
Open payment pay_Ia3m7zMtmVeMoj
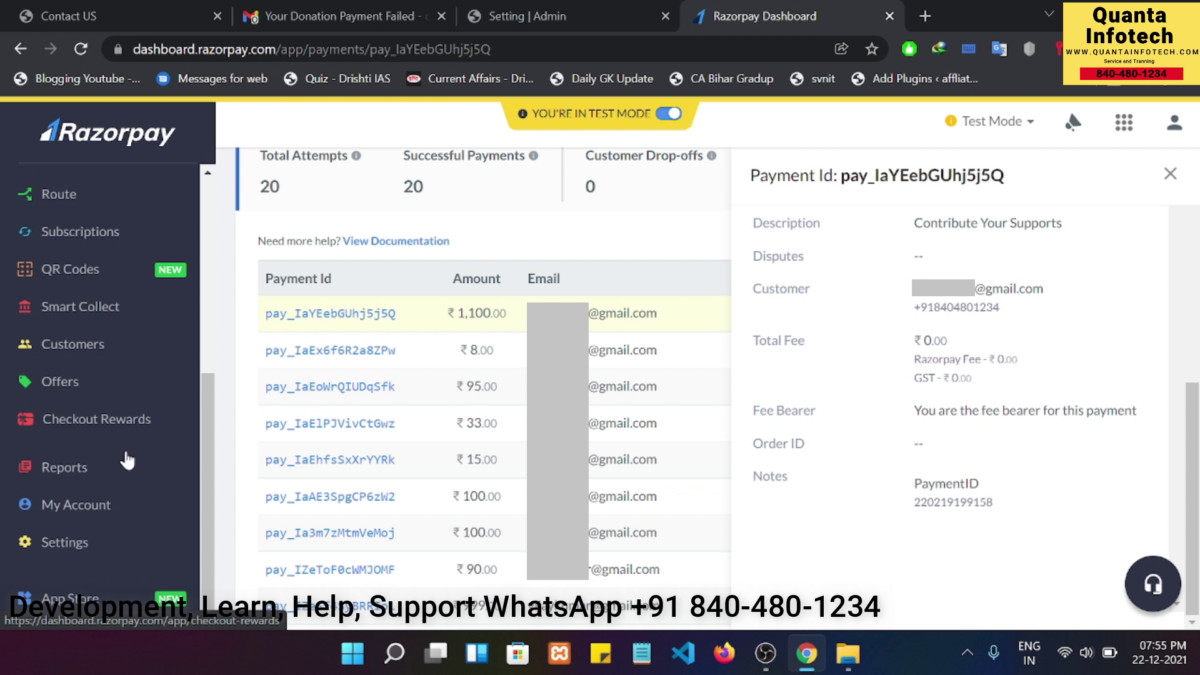tap(330, 533)
